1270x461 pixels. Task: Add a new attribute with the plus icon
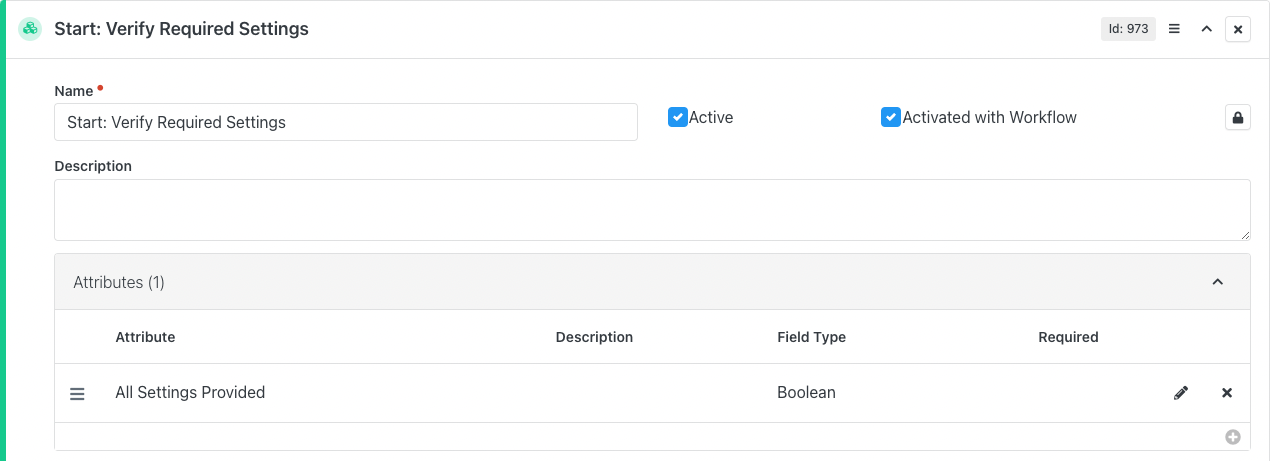pos(1233,437)
